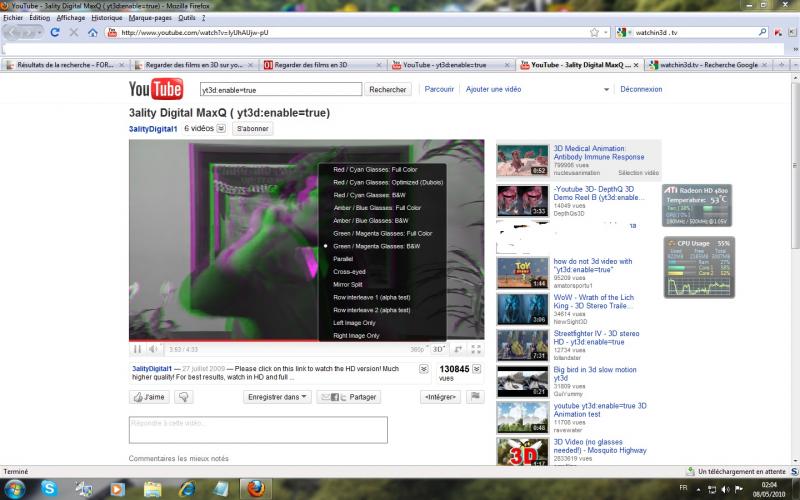800x500 pixels.
Task: Open the taskbar volume tray icon
Action: [x=726, y=489]
